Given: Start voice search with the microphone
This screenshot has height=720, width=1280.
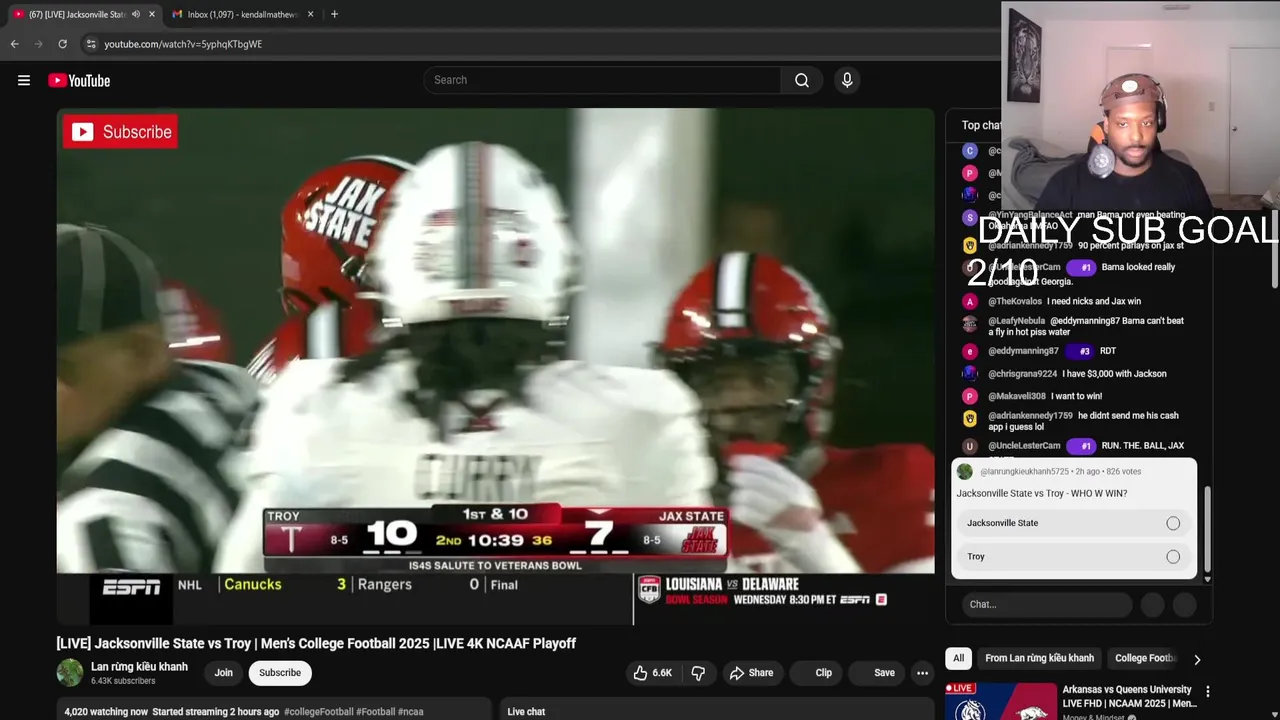Looking at the screenshot, I should 847,80.
